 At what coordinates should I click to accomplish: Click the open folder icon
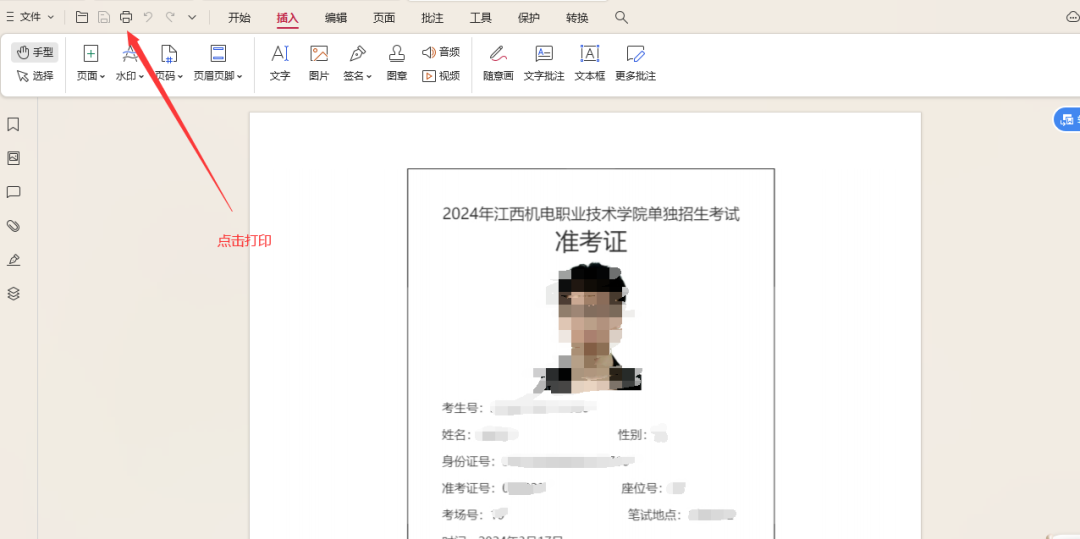(x=82, y=17)
